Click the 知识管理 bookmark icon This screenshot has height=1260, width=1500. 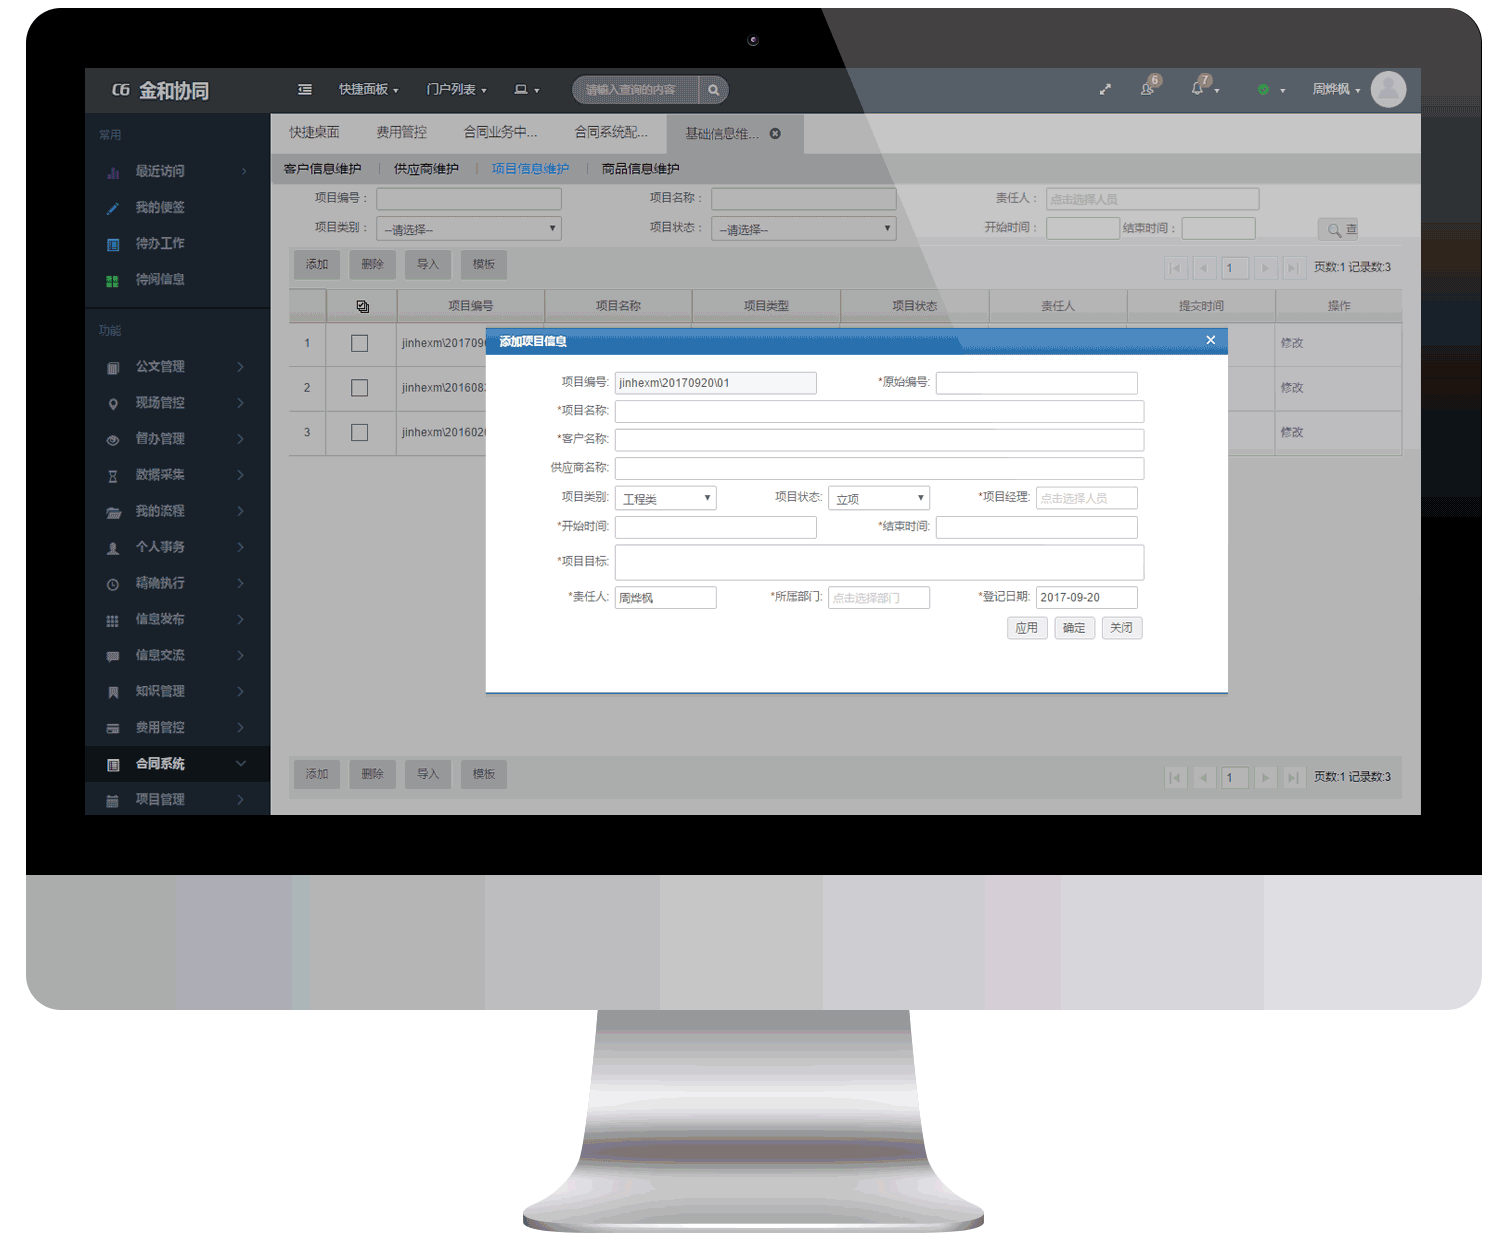[113, 692]
